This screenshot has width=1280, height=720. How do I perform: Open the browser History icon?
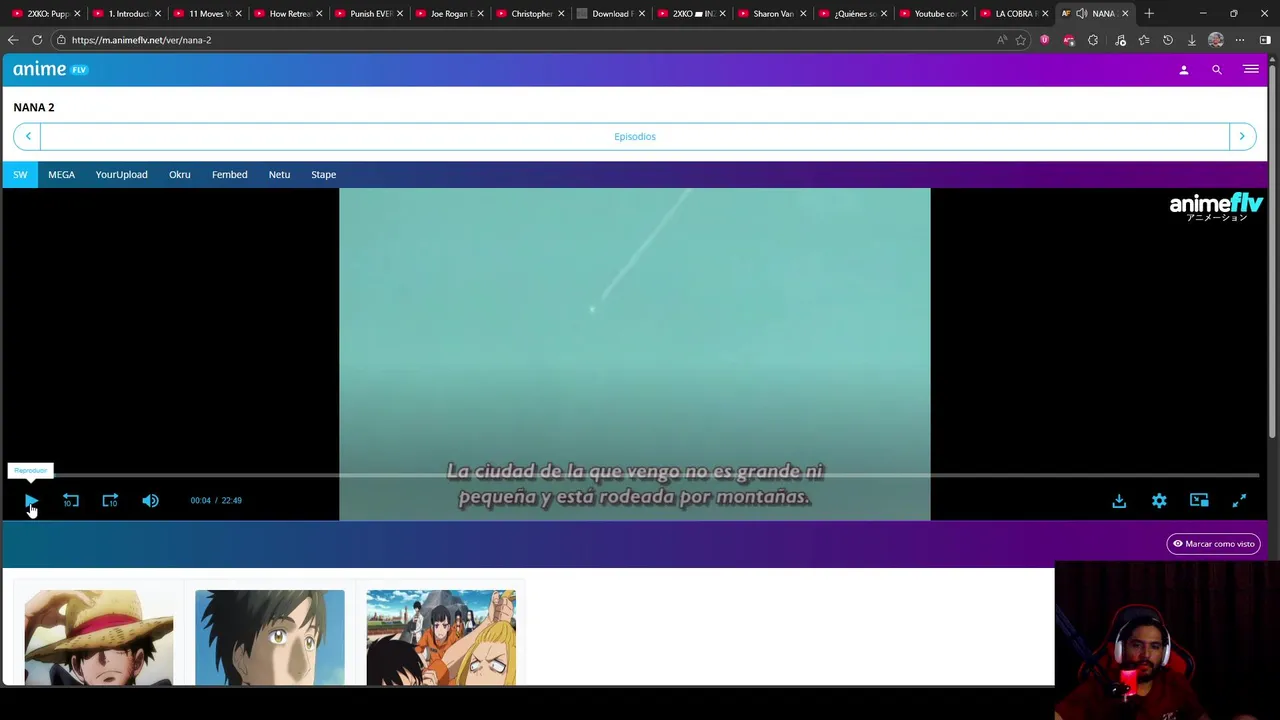[x=1167, y=40]
